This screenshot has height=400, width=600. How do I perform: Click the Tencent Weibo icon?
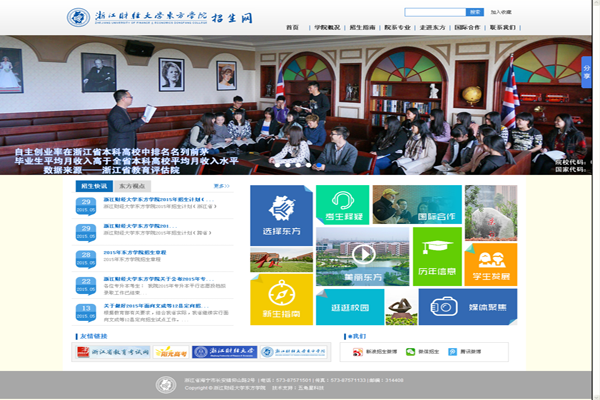[x=453, y=352]
